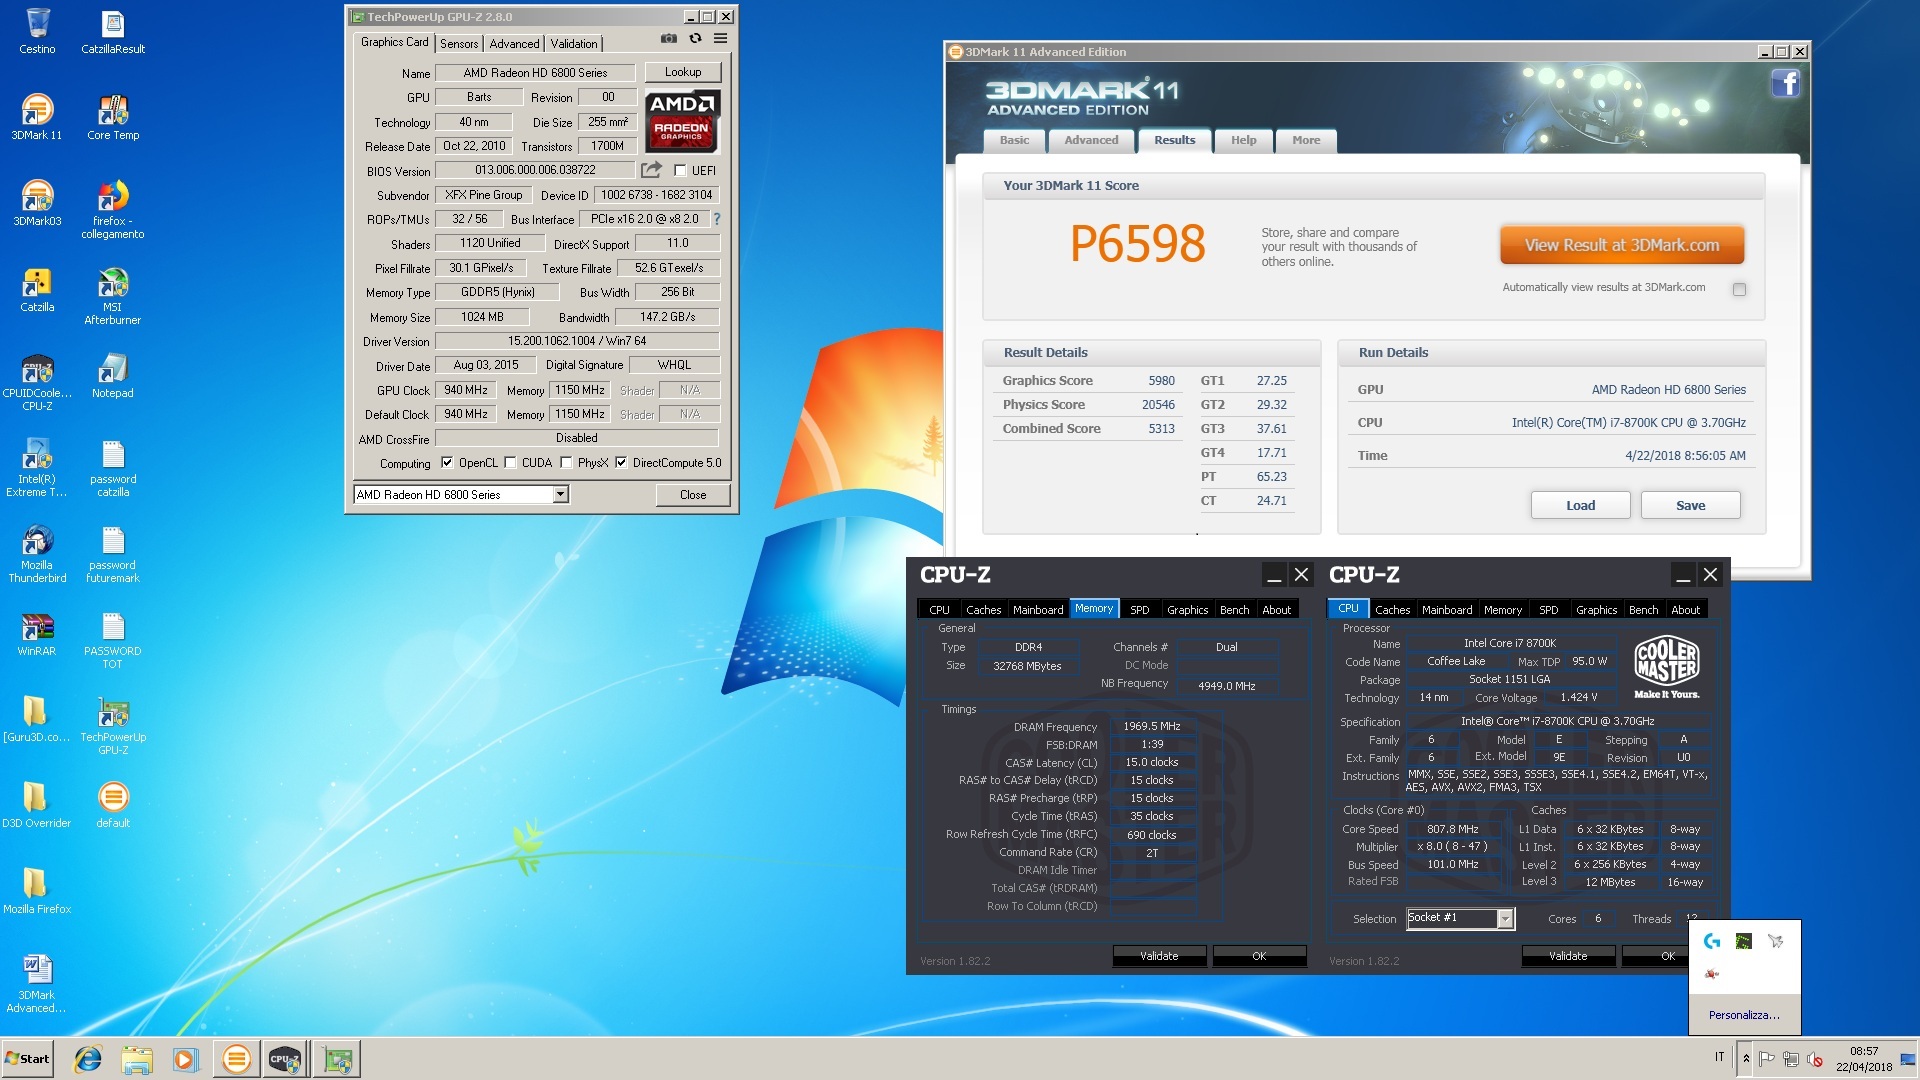Enable automatically view results at 3DMark.com
Viewport: 1920px width, 1080px height.
1739,289
